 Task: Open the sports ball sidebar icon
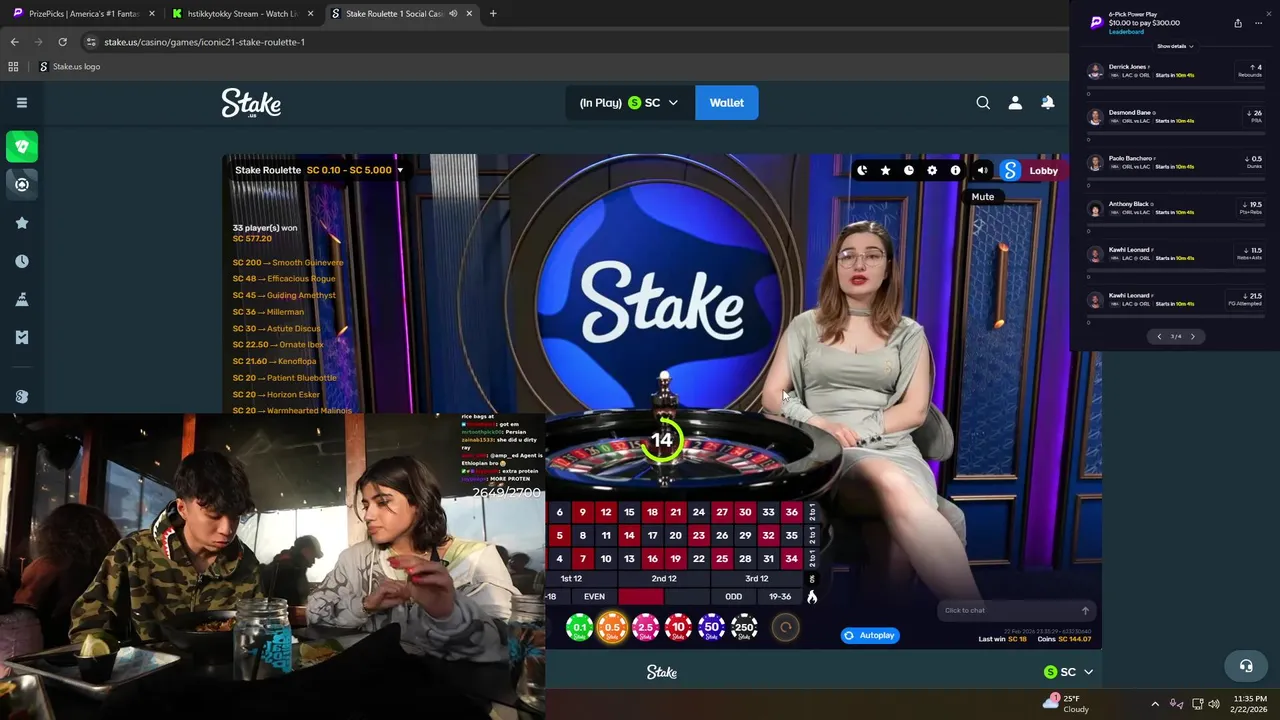point(22,184)
